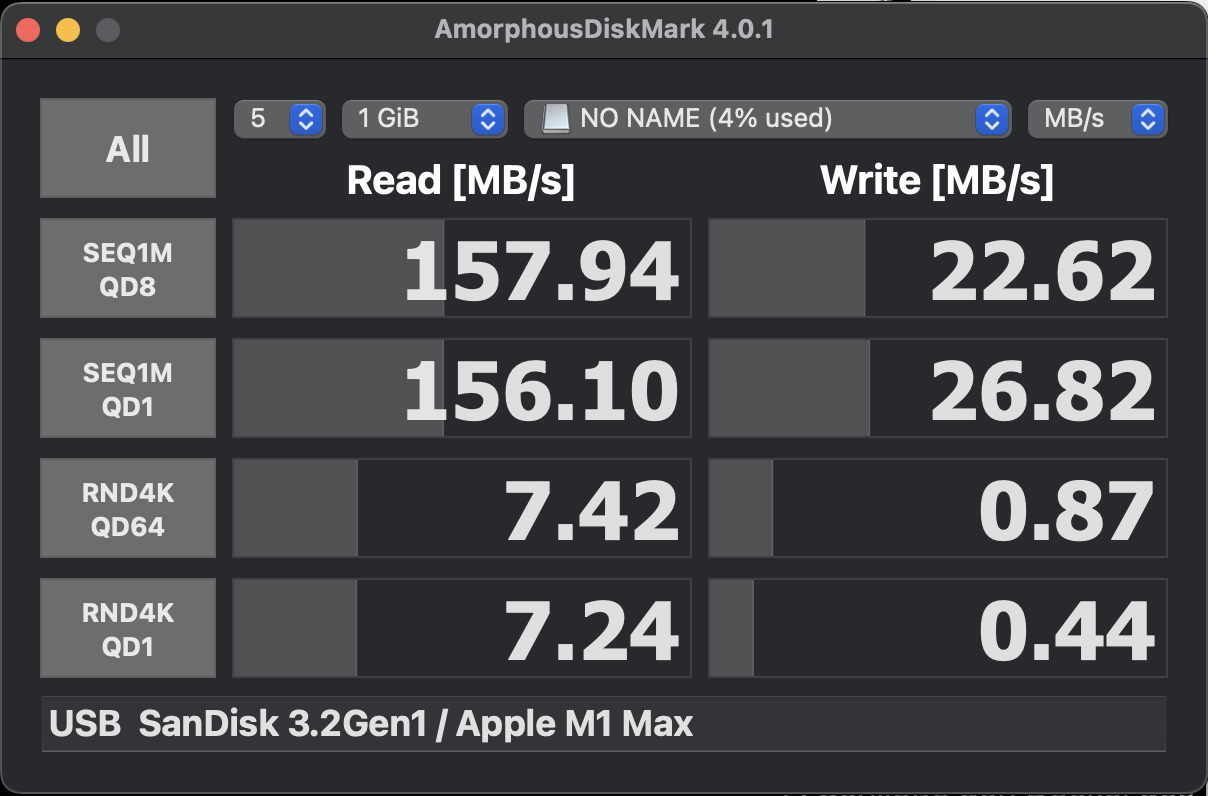This screenshot has height=796, width=1208.
Task: Click the SanDisk description text field
Action: click(604, 723)
